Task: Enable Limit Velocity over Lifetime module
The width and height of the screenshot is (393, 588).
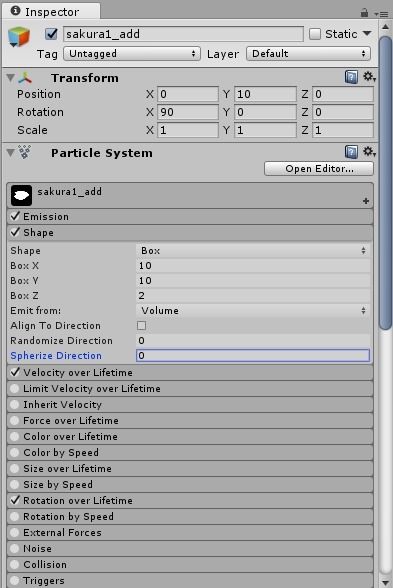Action: coord(15,388)
